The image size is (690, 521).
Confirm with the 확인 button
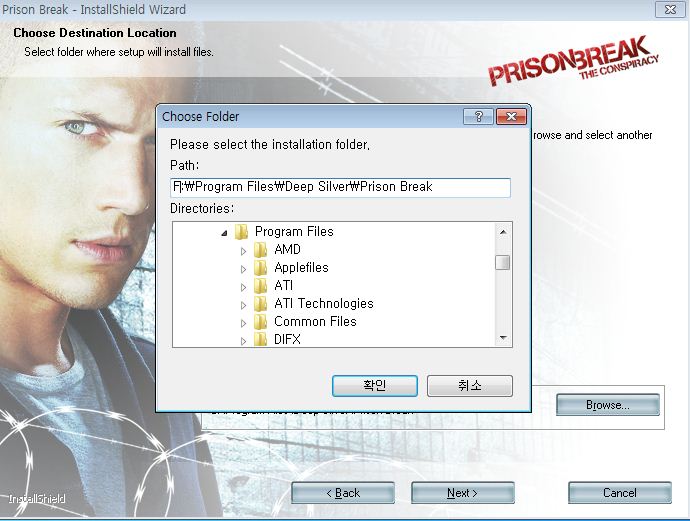pos(374,386)
